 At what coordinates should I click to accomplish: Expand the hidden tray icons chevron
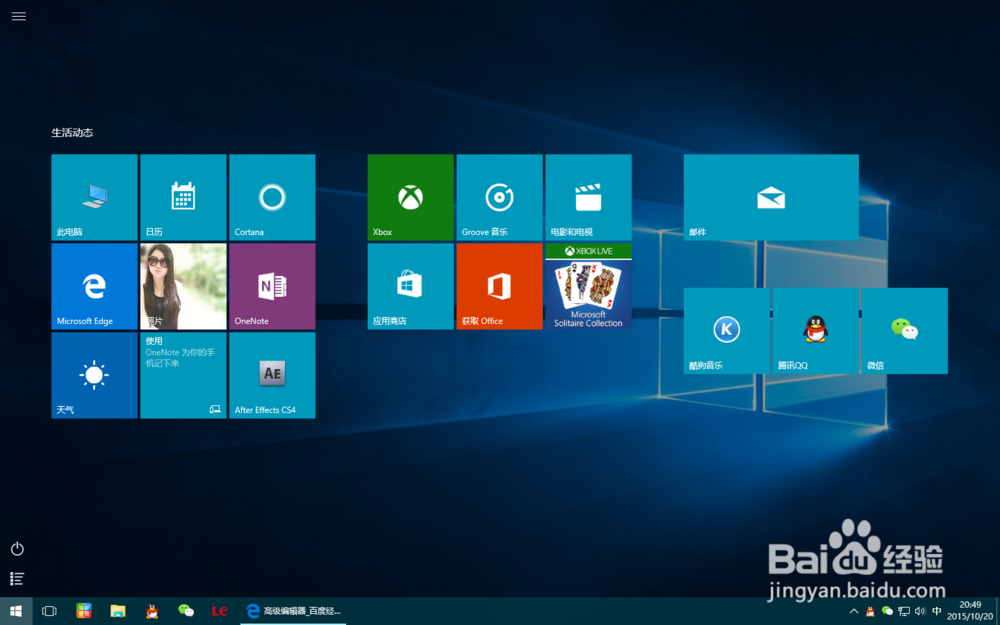pos(855,611)
